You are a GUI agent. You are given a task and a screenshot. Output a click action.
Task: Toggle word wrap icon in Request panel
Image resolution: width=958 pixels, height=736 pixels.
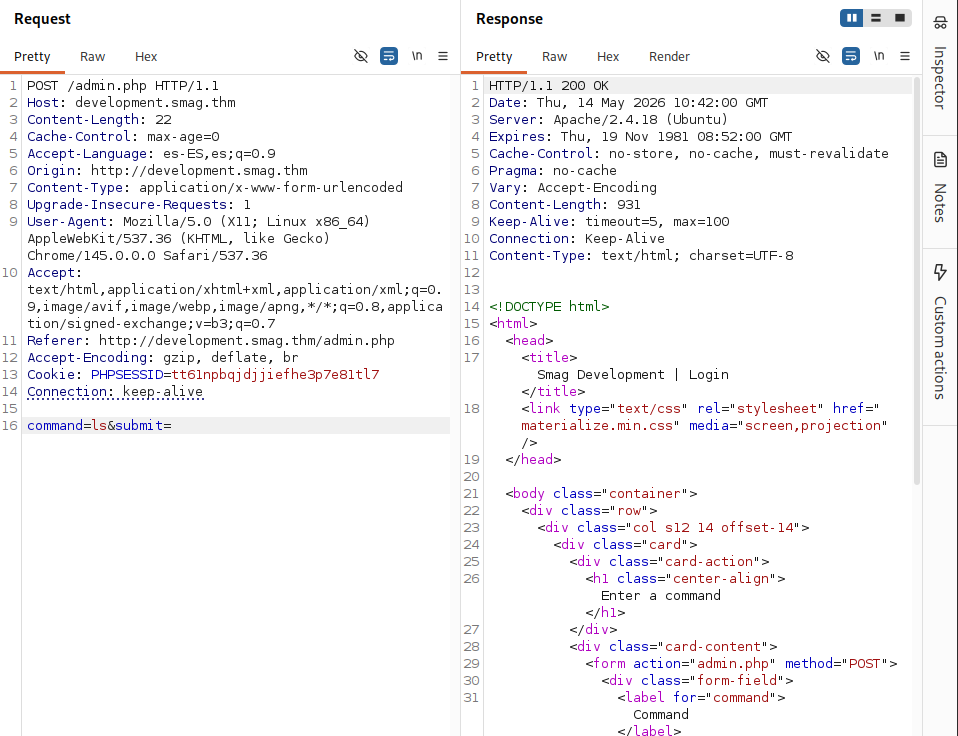coord(389,56)
